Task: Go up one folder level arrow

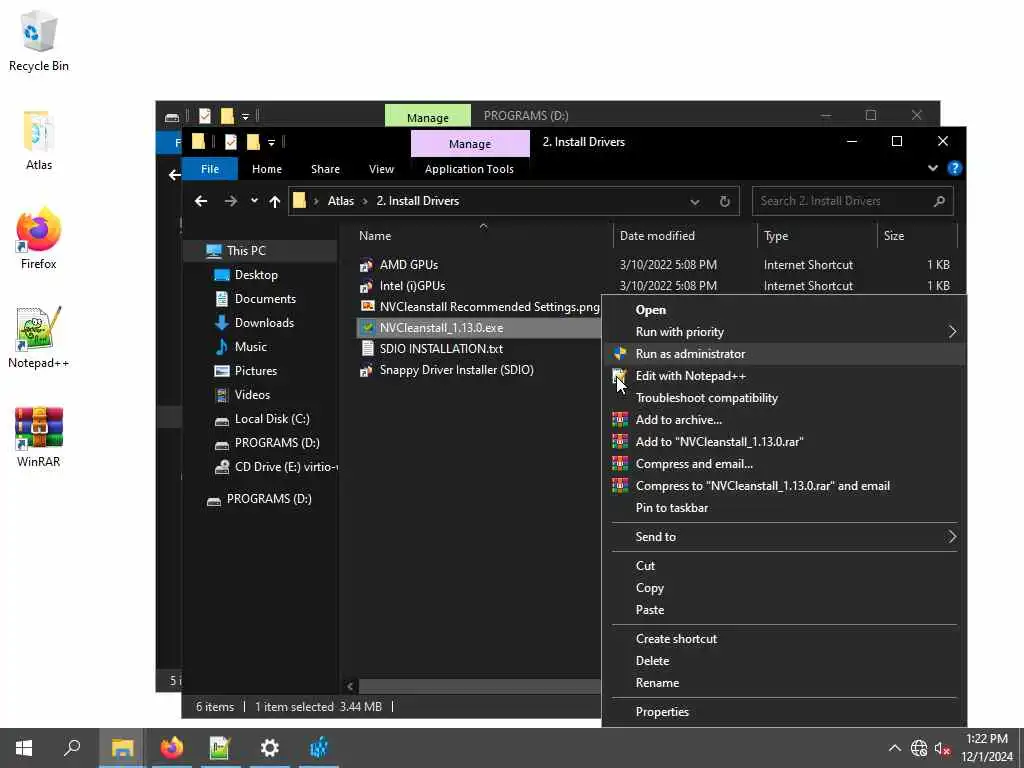Action: 275,201
